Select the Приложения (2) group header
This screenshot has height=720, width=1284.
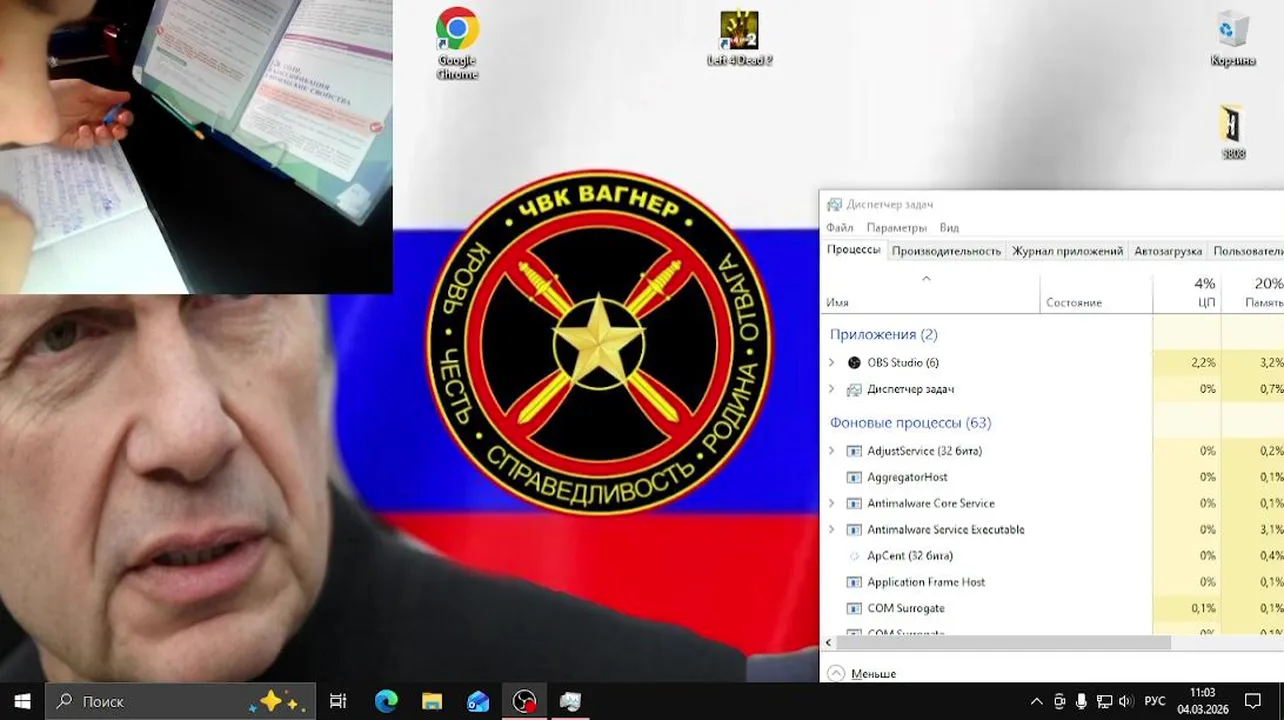point(884,334)
